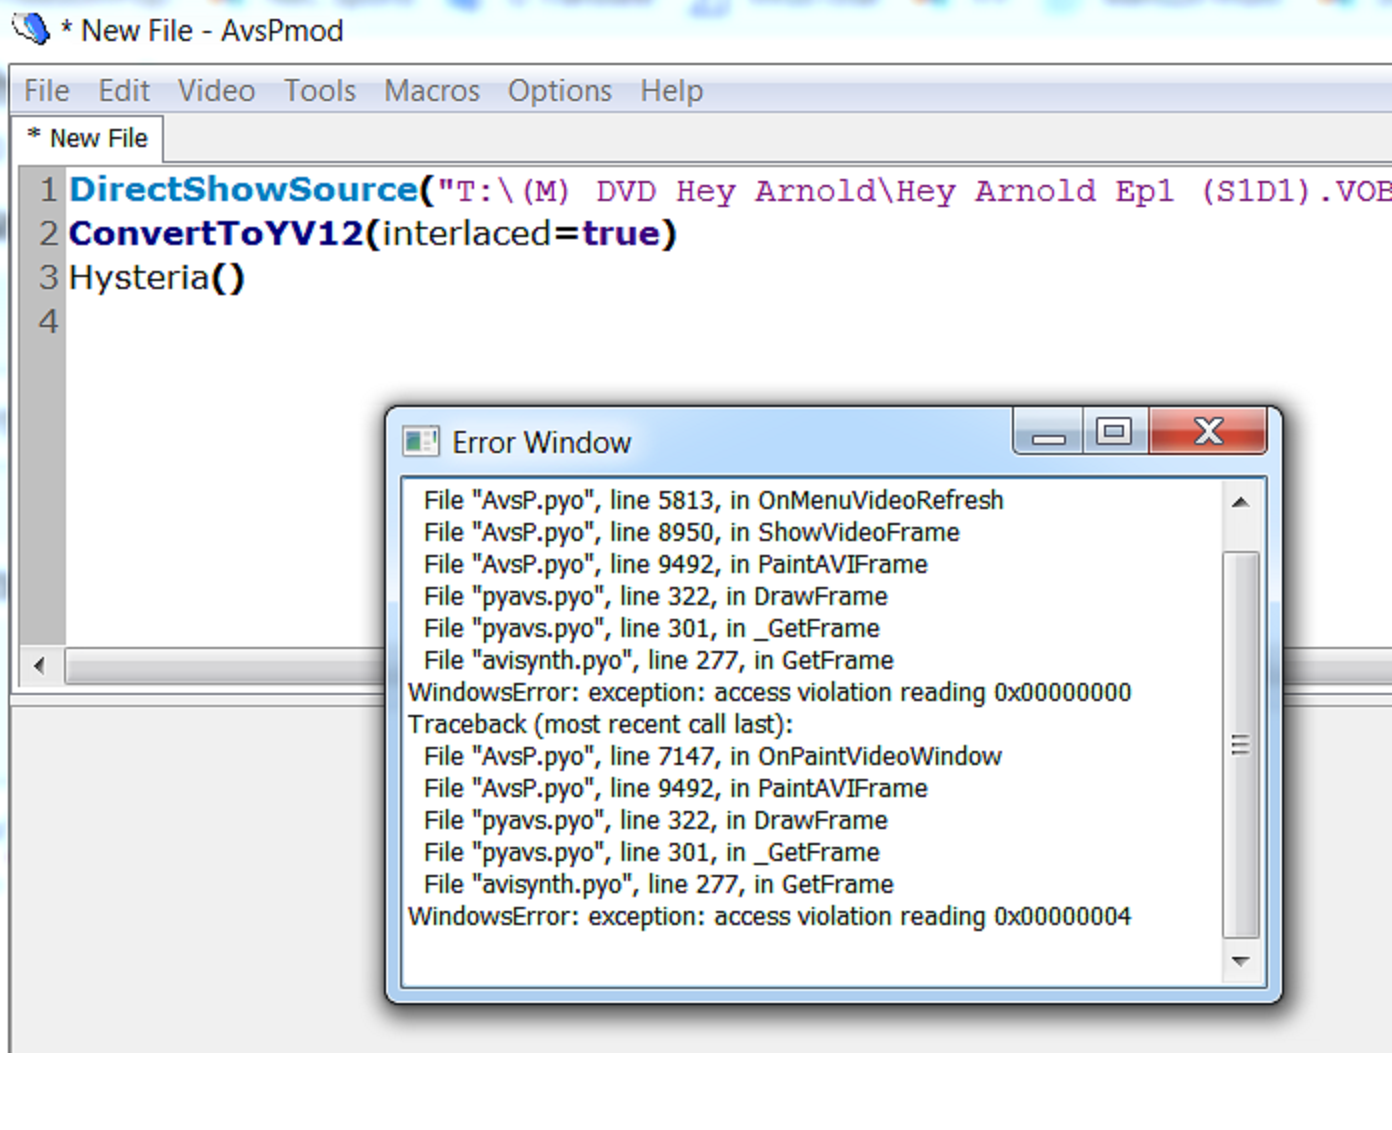Click ConvertToYV12 in script line 2
The width and height of the screenshot is (1392, 1130).
pyautogui.click(x=216, y=234)
